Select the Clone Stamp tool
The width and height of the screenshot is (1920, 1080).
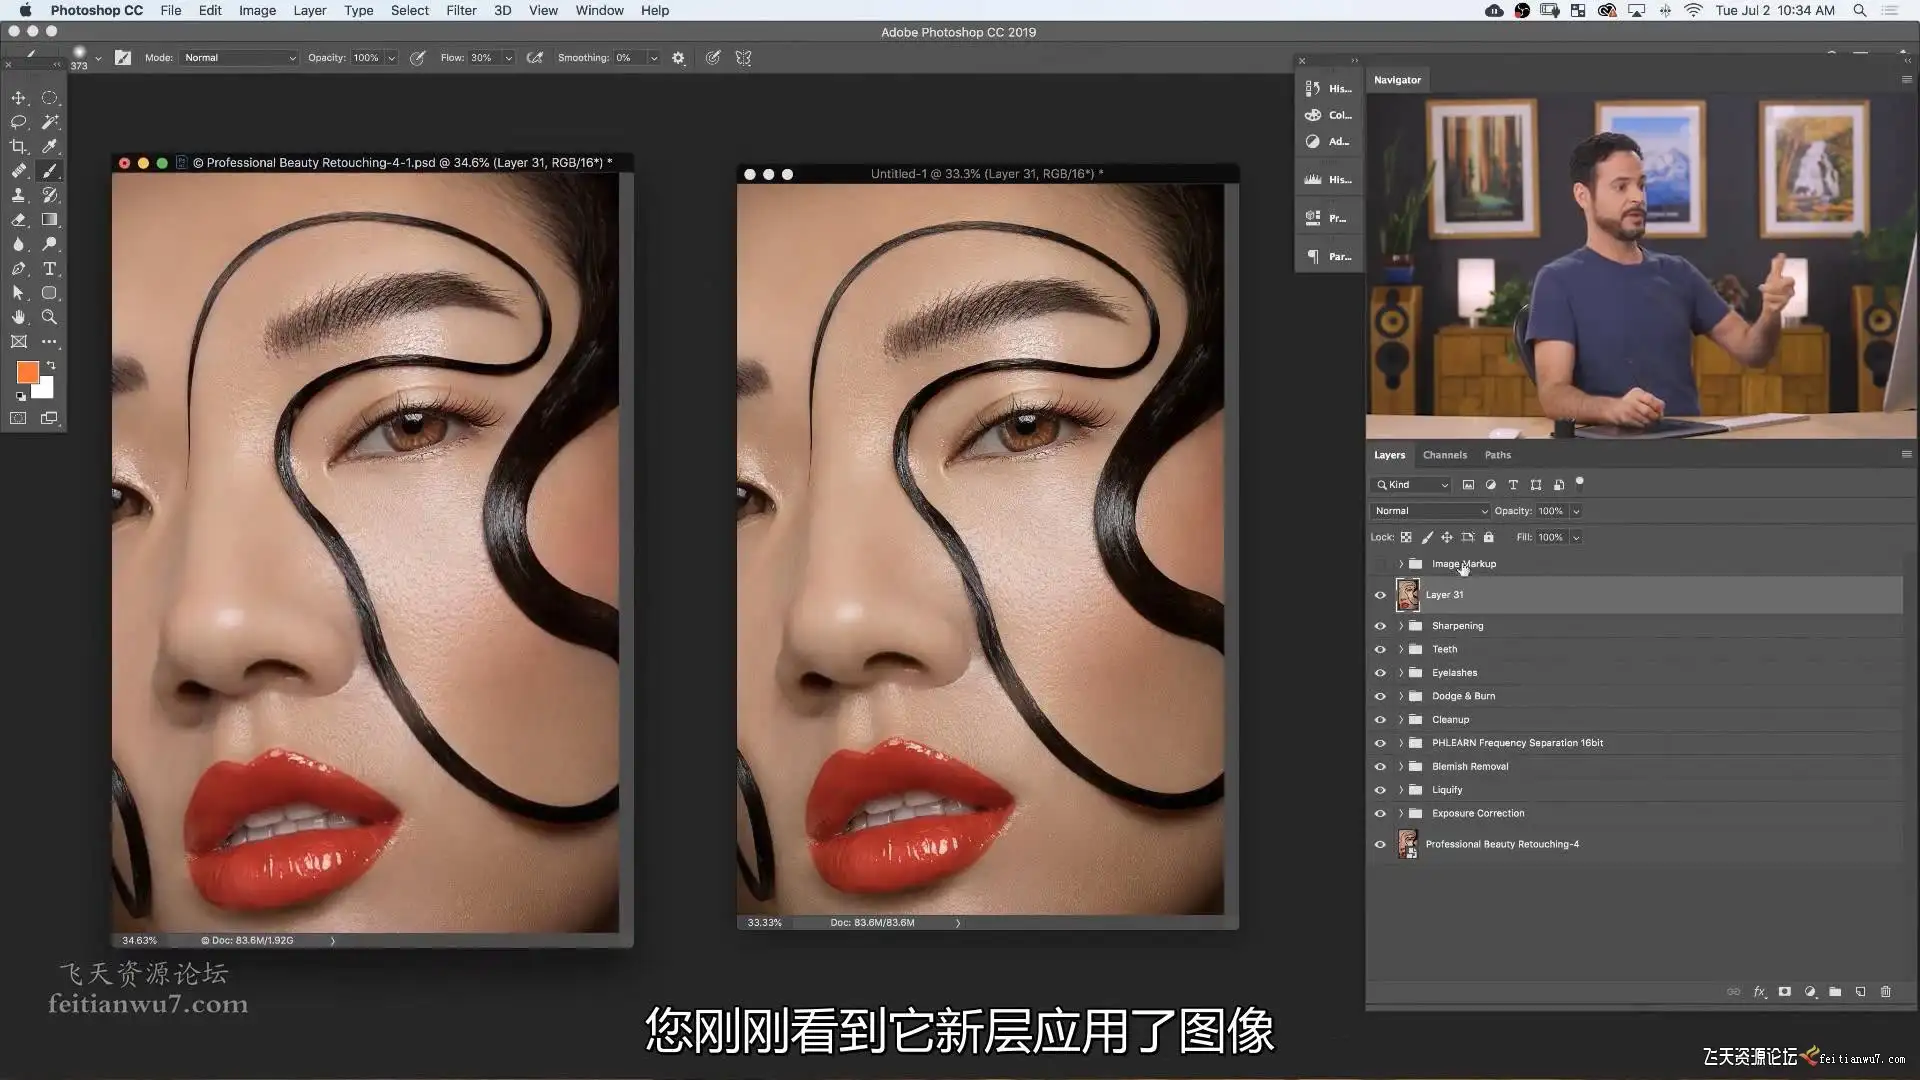click(18, 195)
